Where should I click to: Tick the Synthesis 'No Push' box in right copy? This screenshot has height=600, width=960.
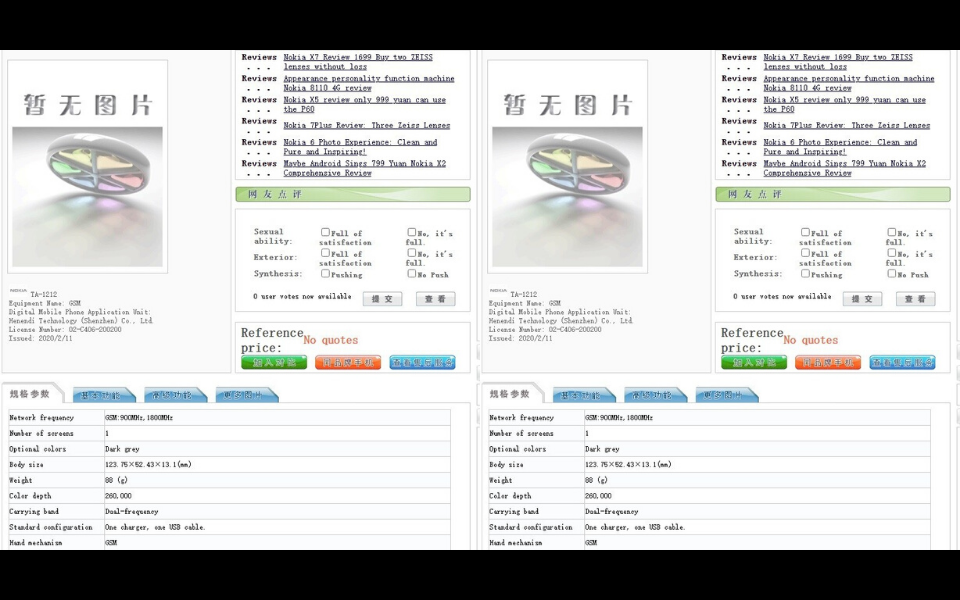tap(891, 274)
